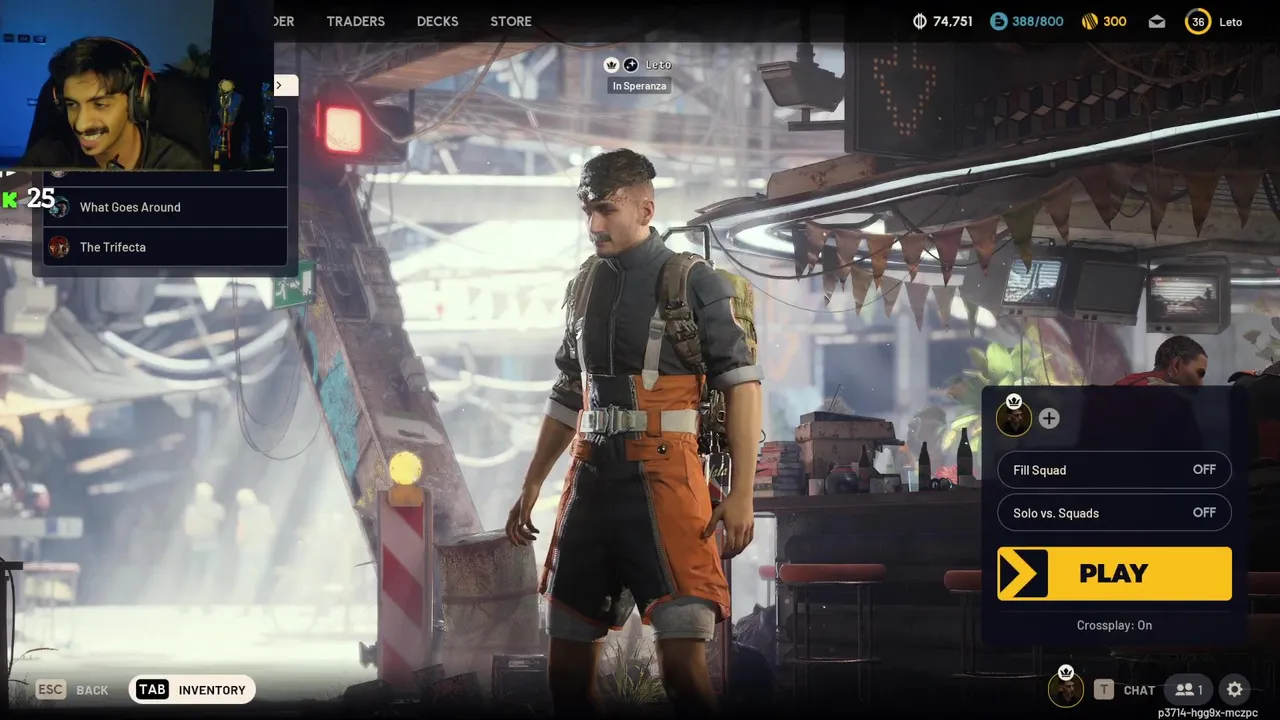
Task: Go back with the ESC Back button
Action: pos(72,690)
